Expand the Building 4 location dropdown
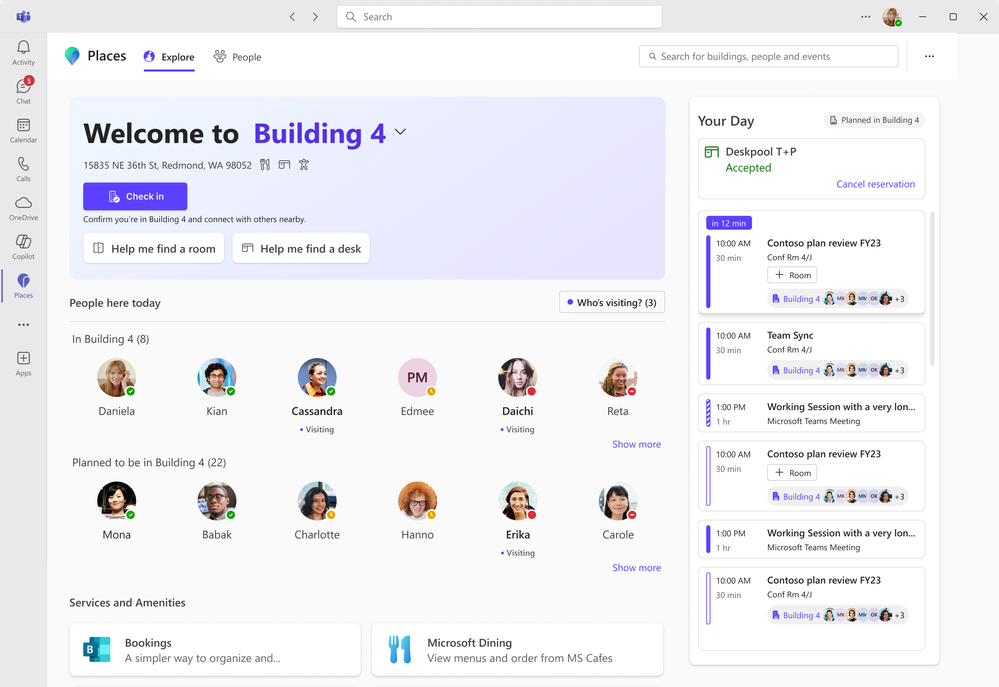Viewport: 999px width, 687px height. point(400,132)
